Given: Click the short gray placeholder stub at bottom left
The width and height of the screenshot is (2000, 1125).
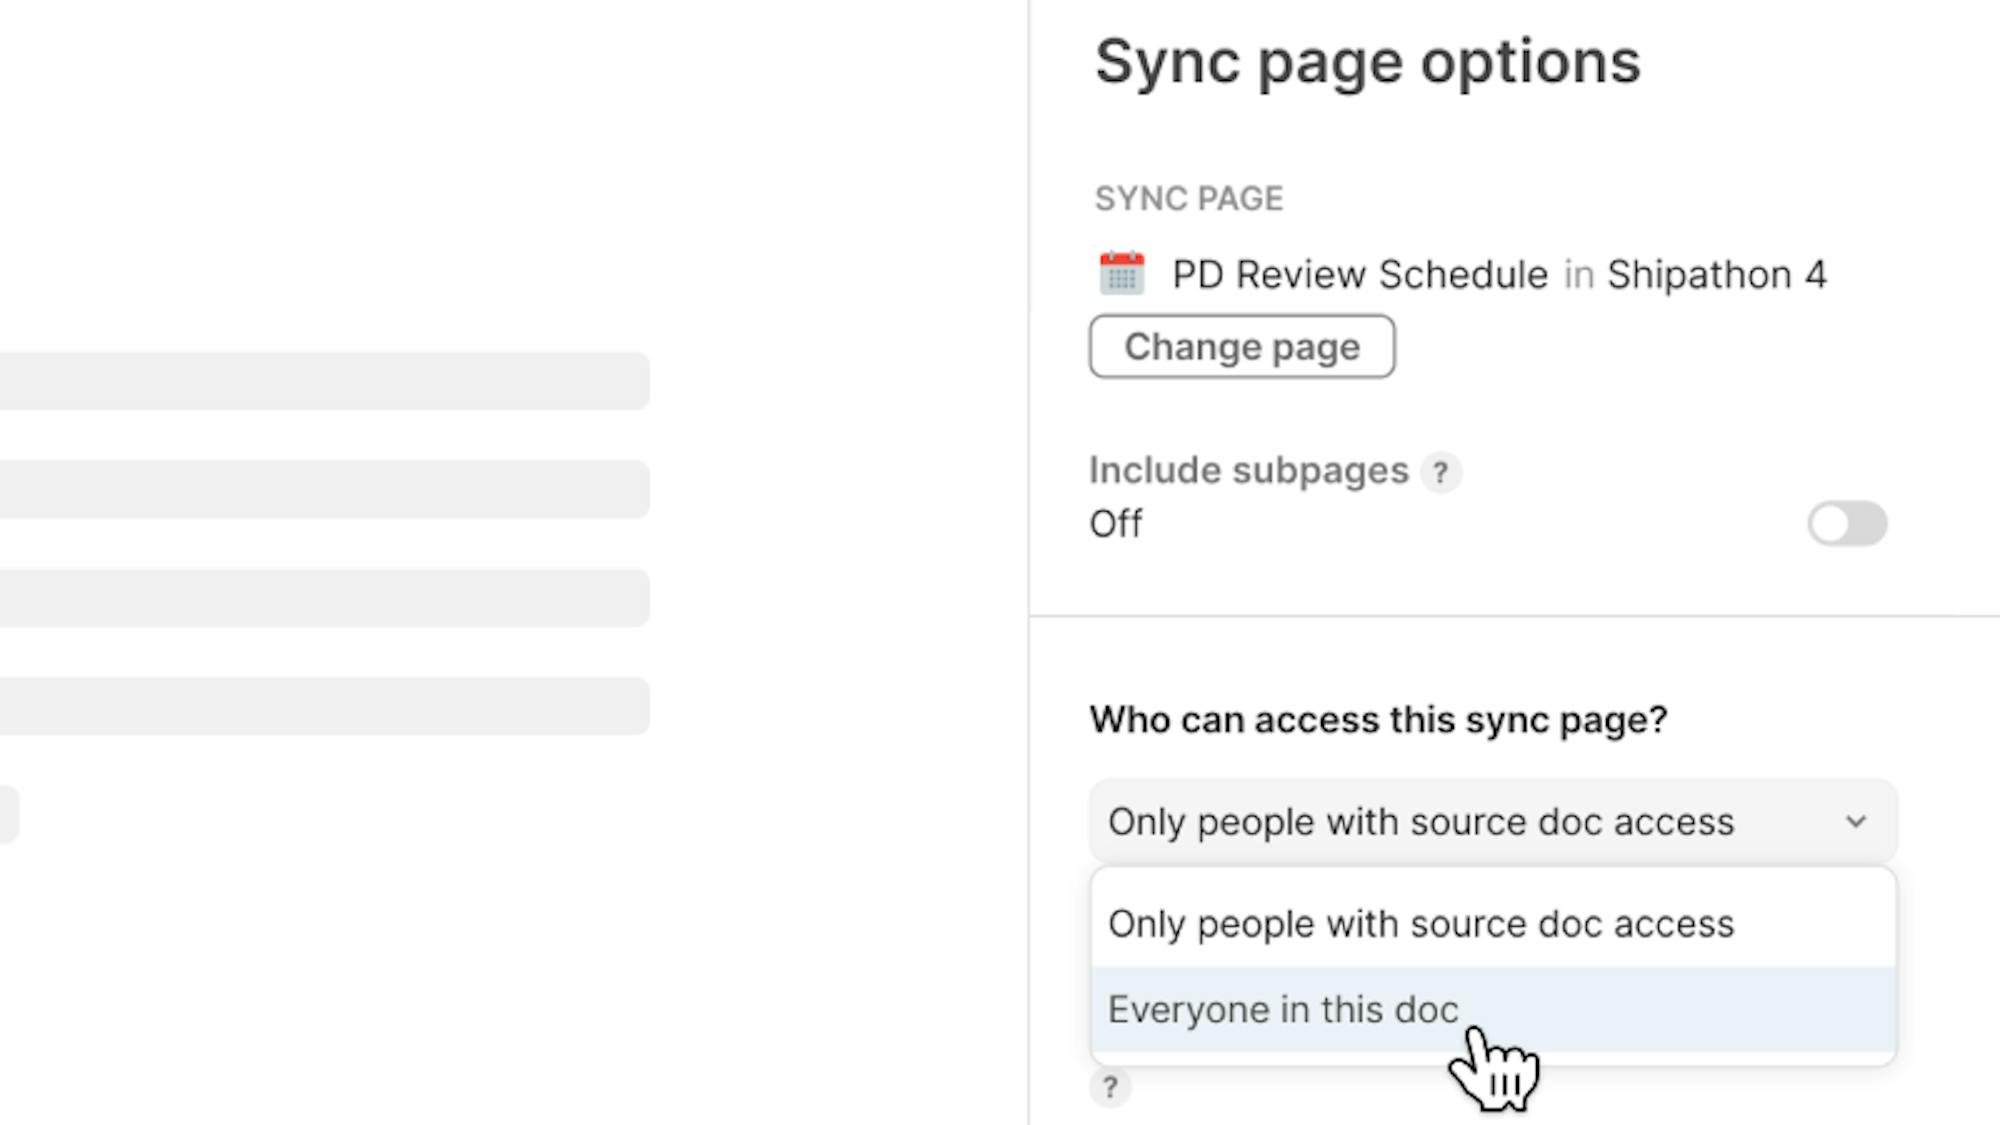Looking at the screenshot, I should 8,814.
